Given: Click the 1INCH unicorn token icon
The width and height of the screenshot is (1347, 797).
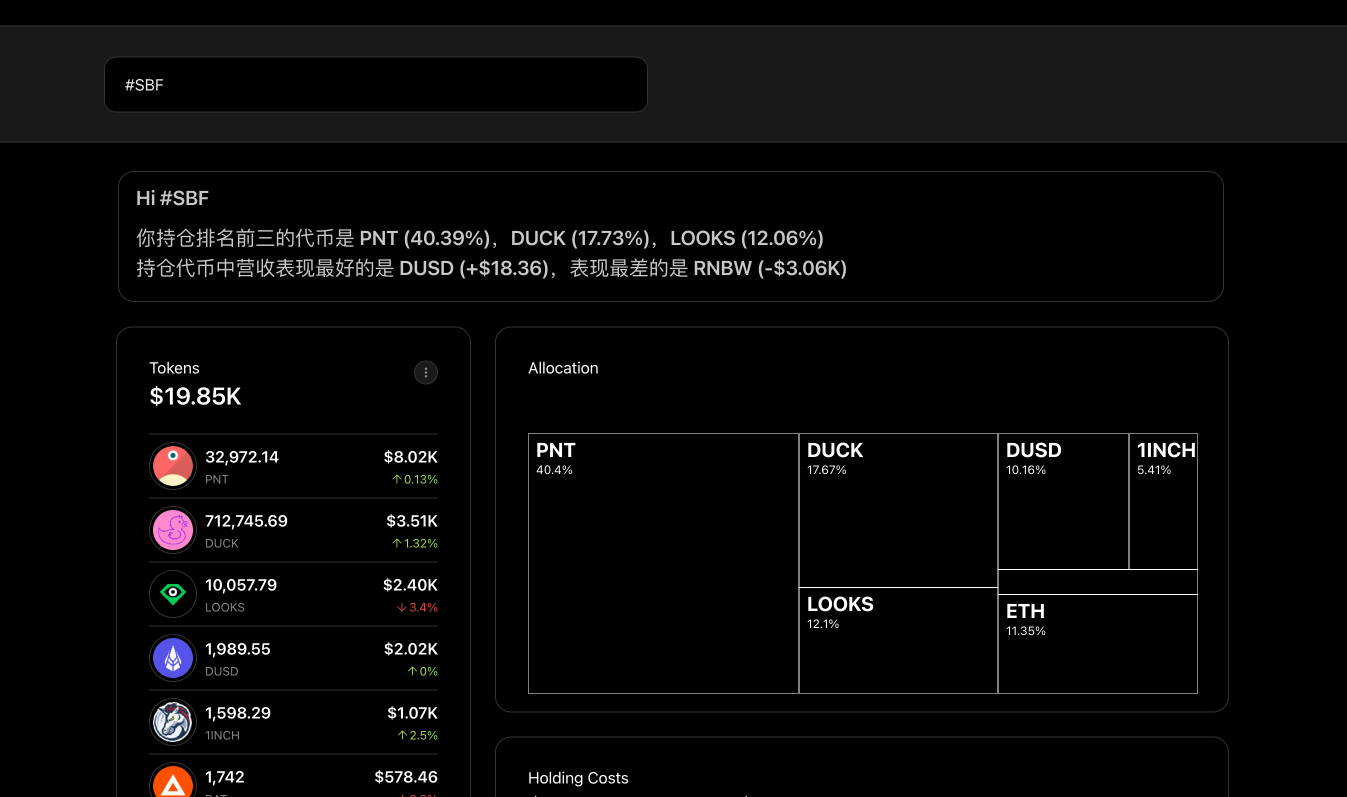Looking at the screenshot, I should [173, 722].
